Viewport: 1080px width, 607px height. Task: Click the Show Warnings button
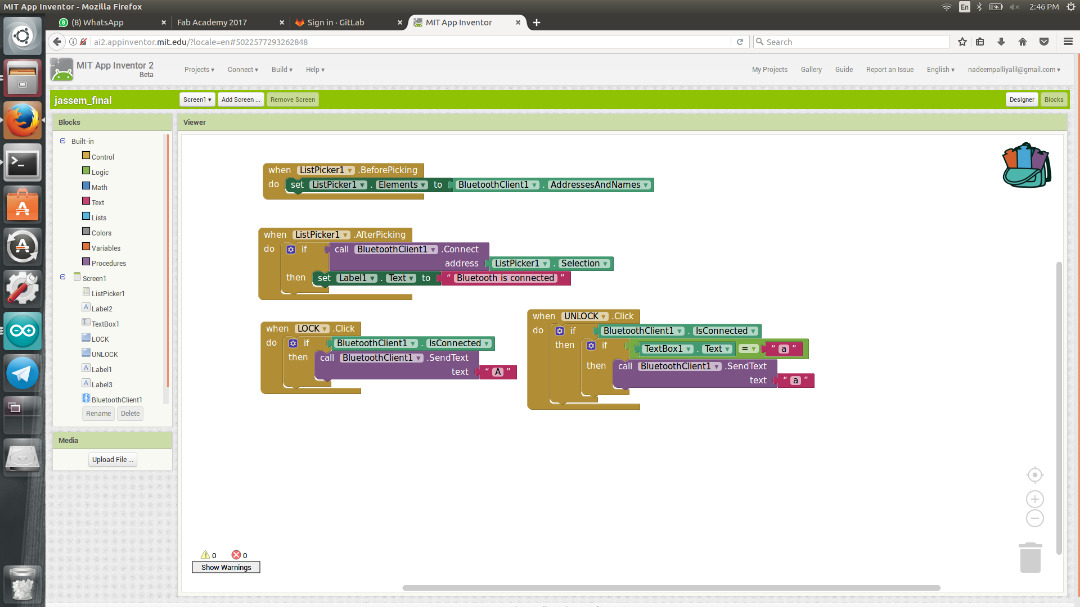click(226, 567)
